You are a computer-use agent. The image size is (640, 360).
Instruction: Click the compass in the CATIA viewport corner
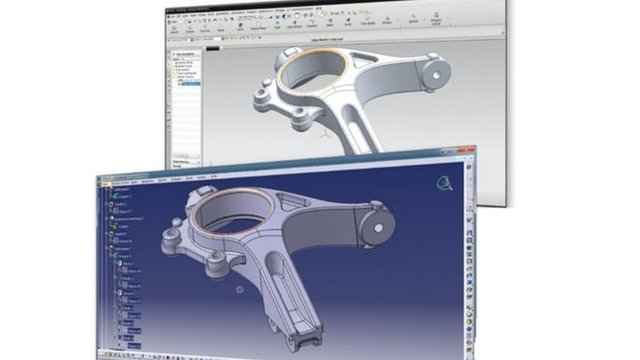444,183
